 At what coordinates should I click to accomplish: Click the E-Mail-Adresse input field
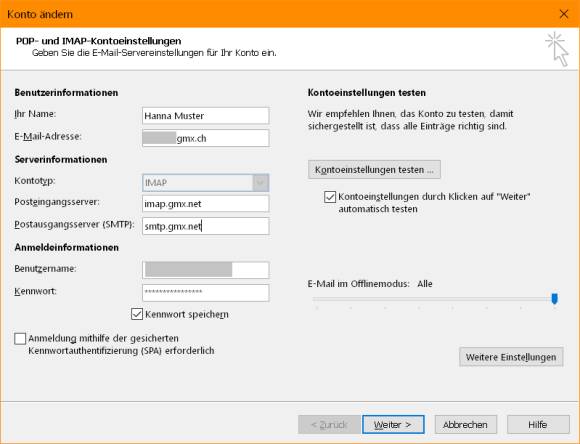click(x=205, y=138)
